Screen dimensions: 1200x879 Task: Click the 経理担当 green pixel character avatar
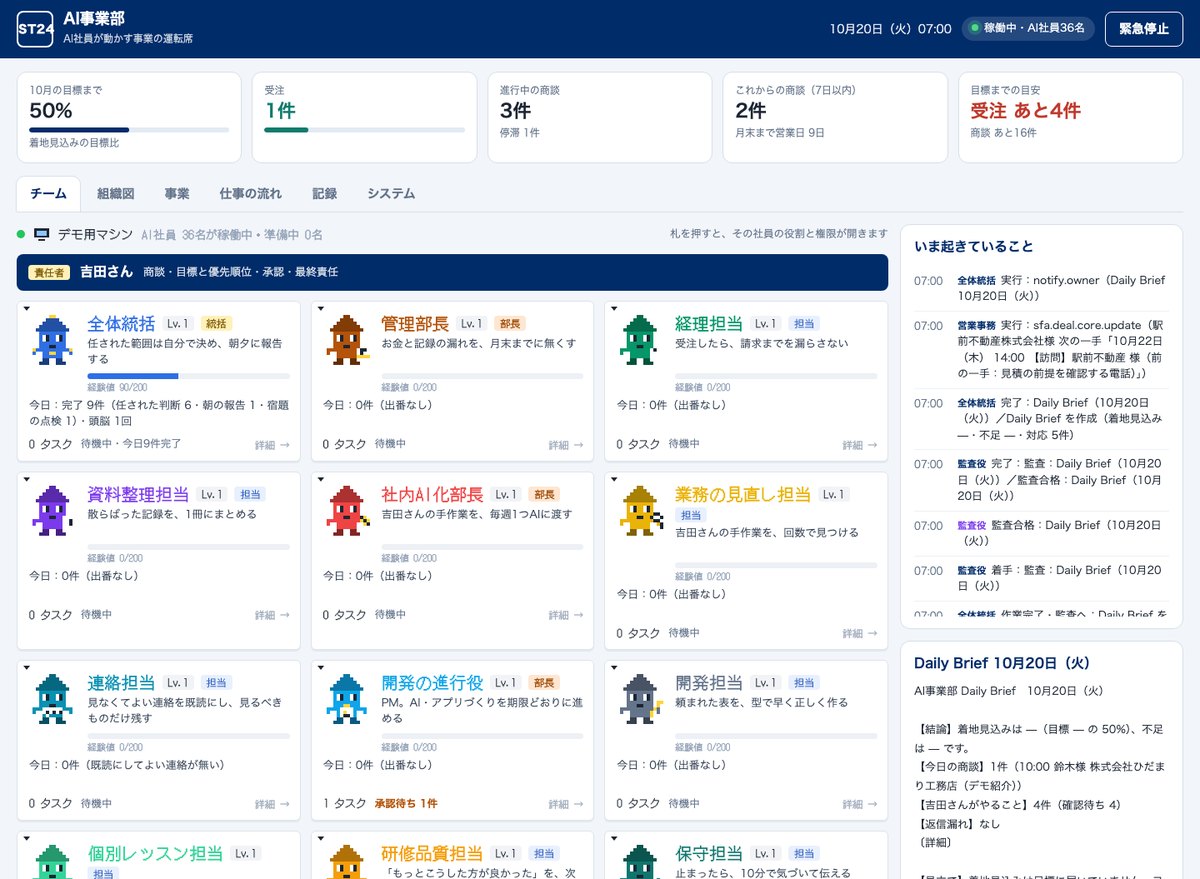[638, 340]
